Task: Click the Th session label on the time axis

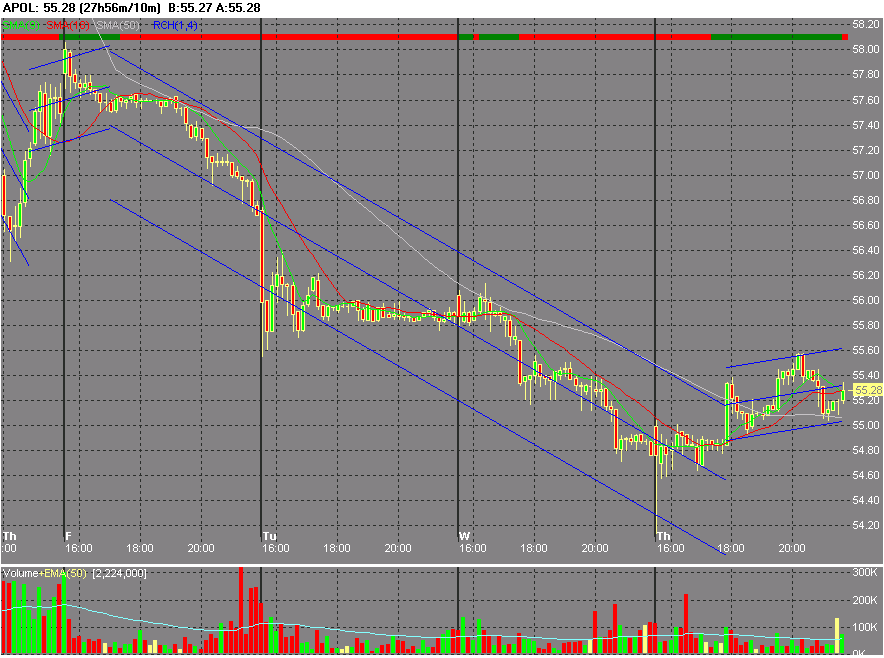Action: [x=8, y=536]
